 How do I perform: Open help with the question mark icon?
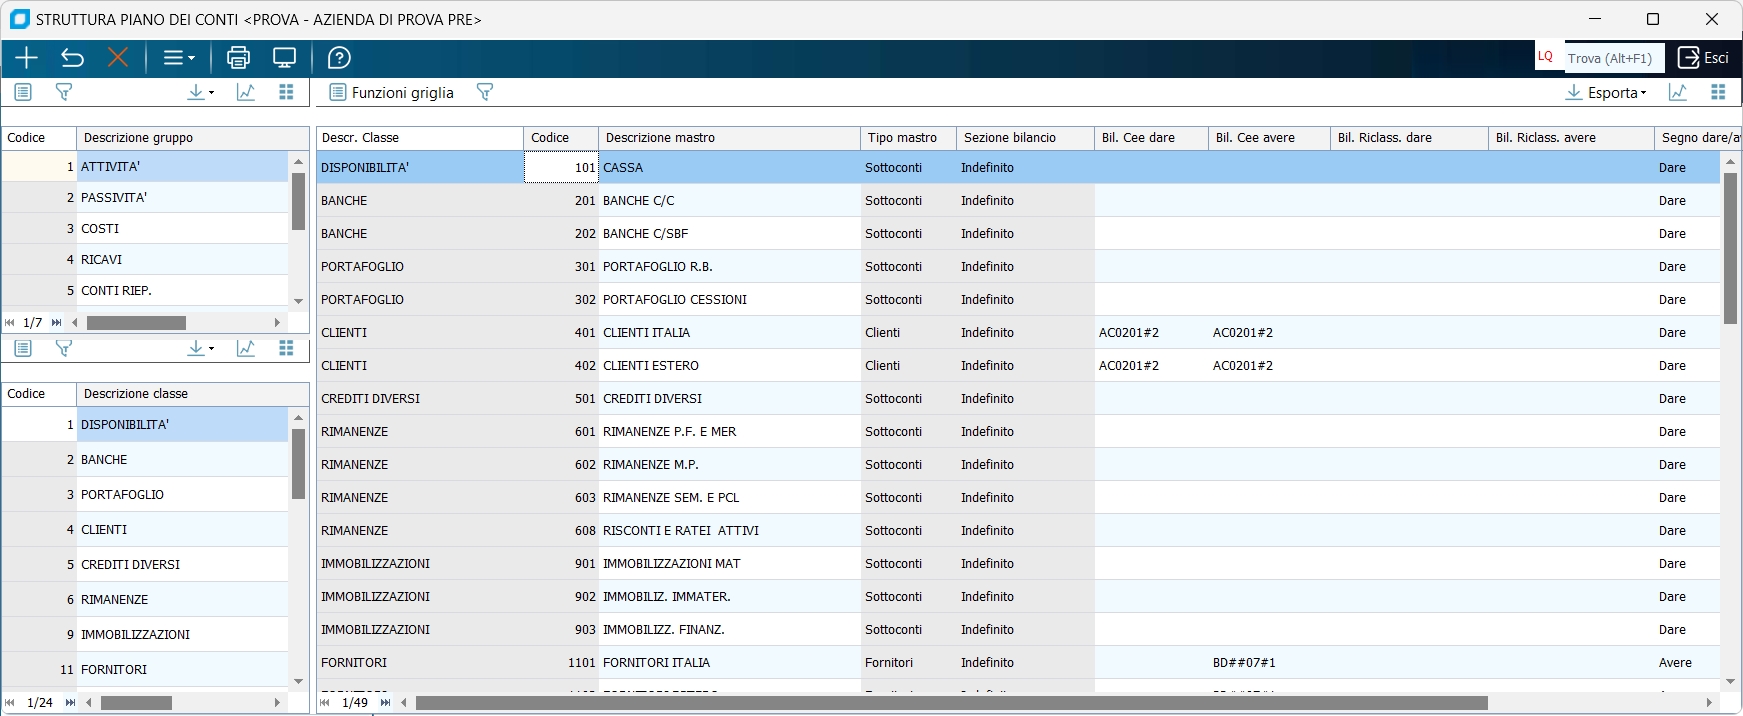pyautogui.click(x=339, y=58)
